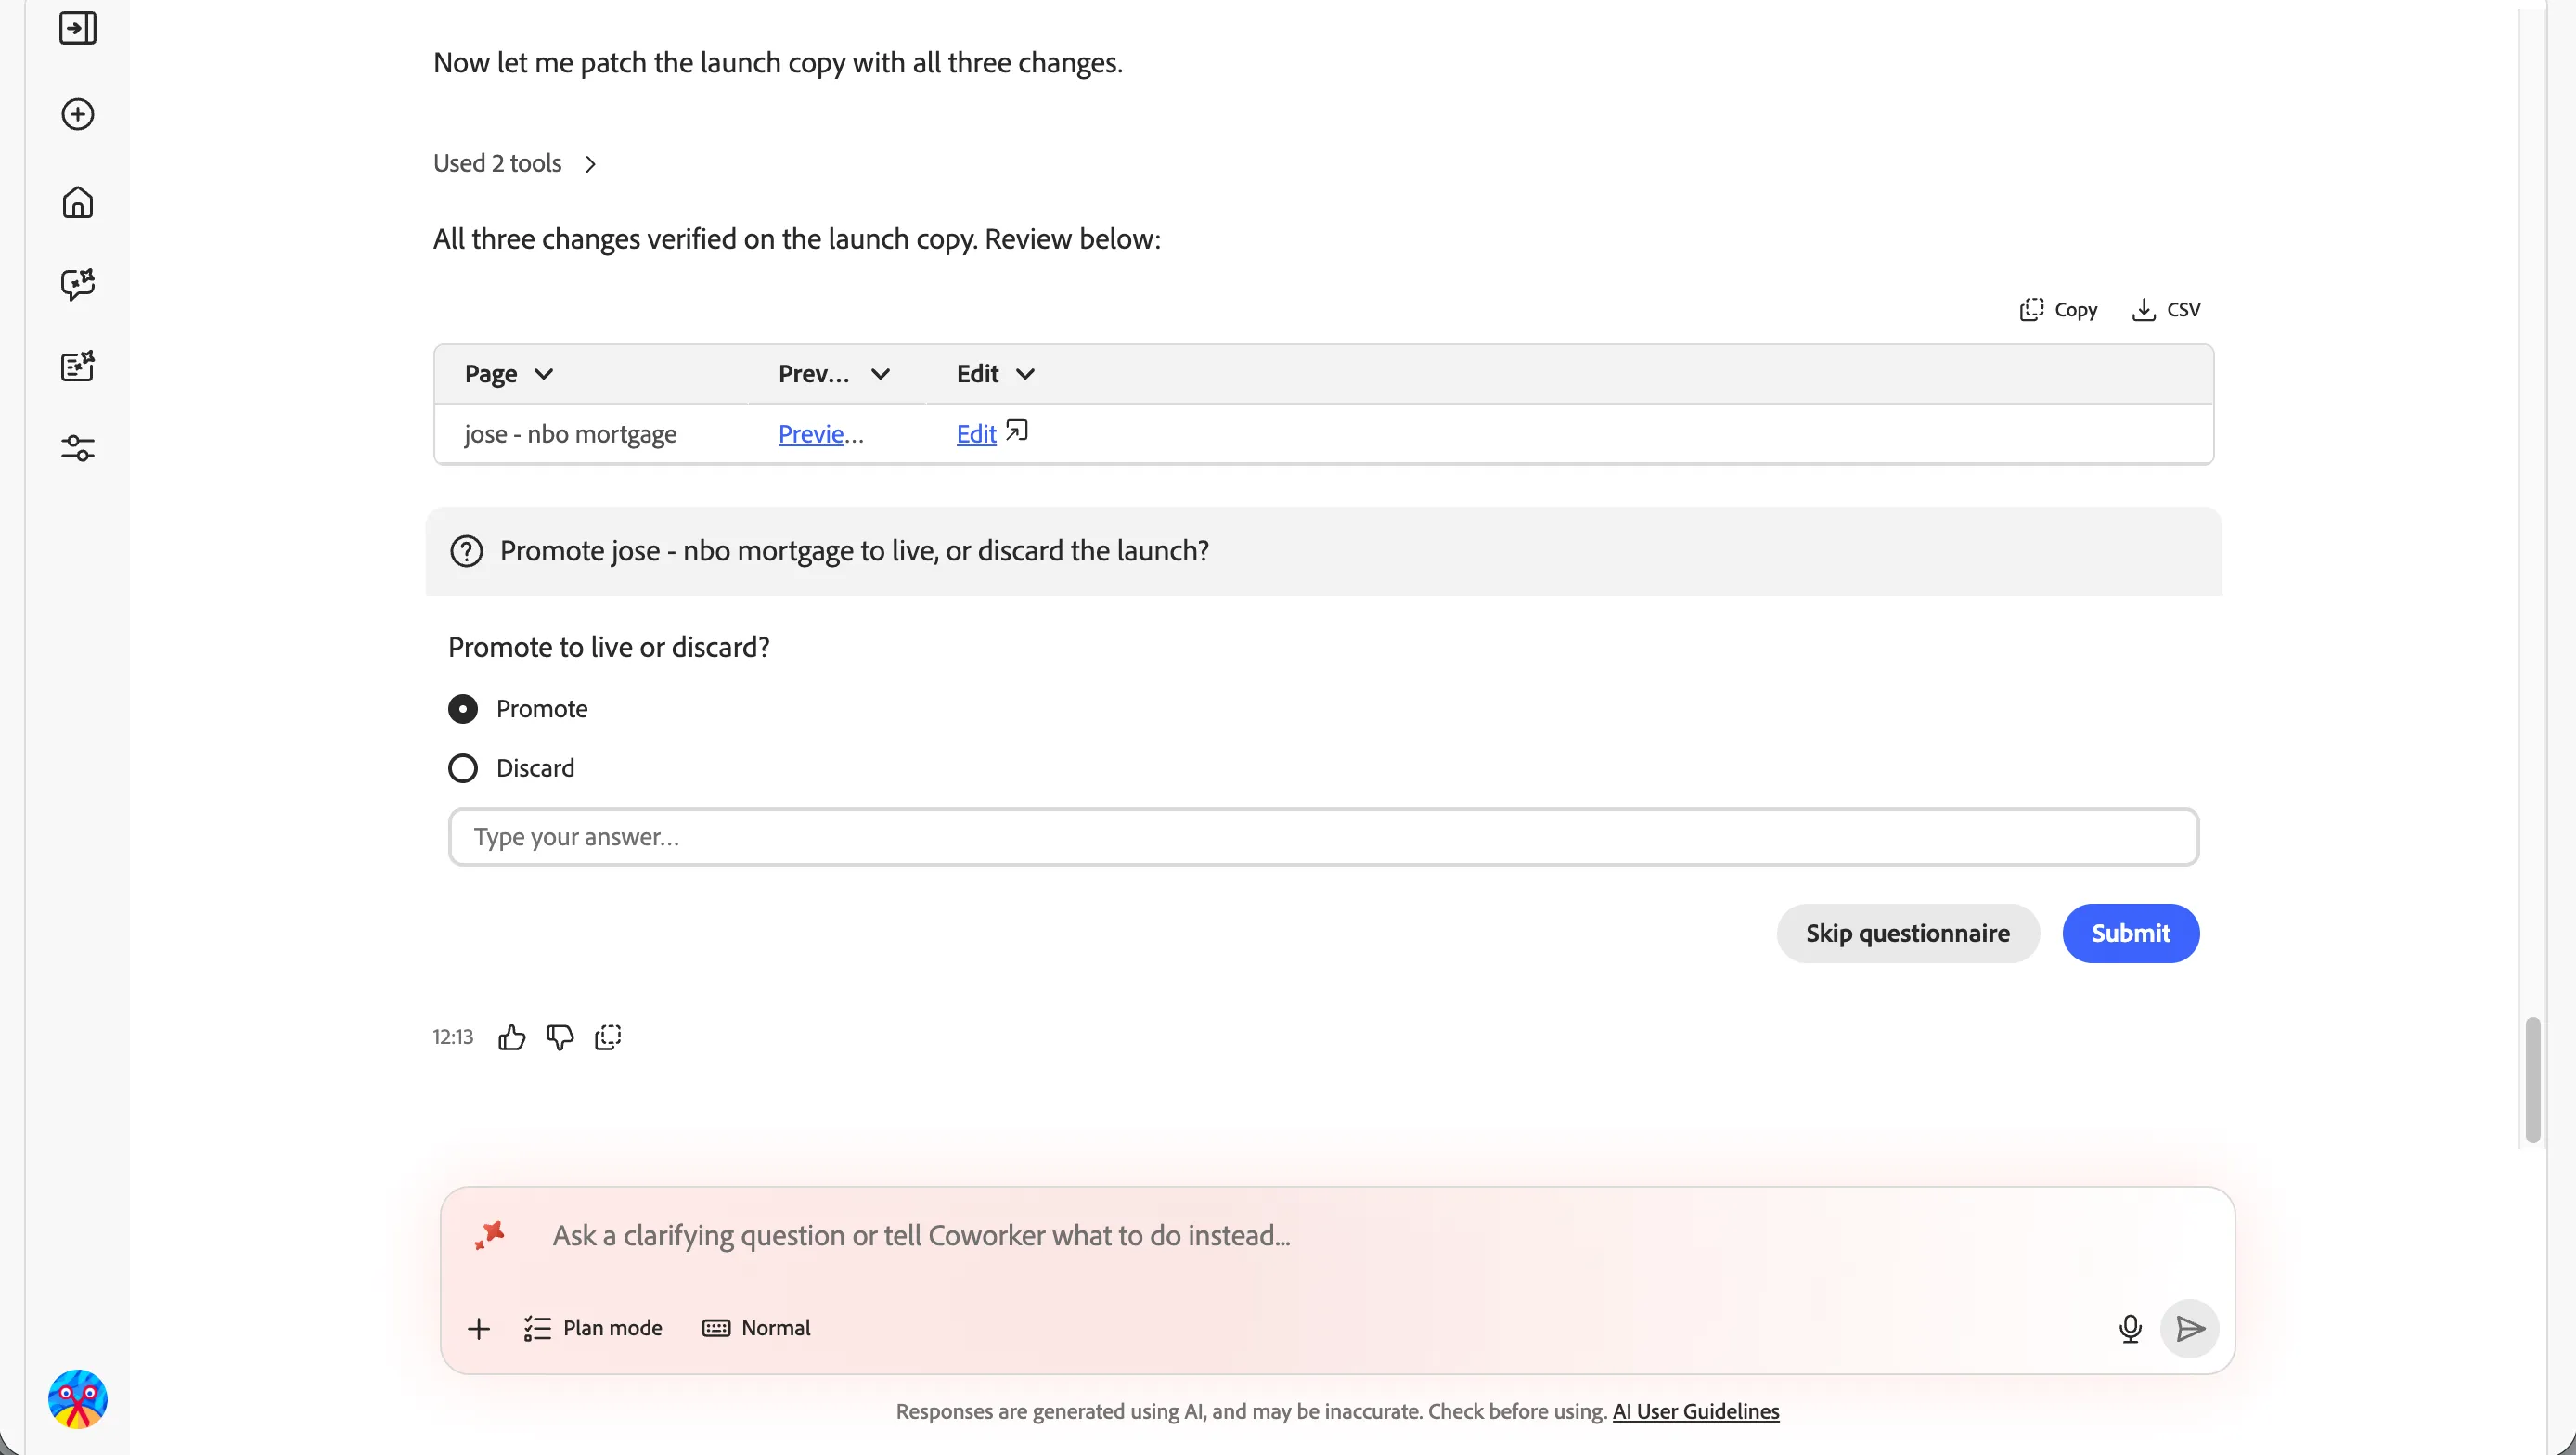Open the sliders settings icon
This screenshot has width=2576, height=1455.
[x=78, y=448]
